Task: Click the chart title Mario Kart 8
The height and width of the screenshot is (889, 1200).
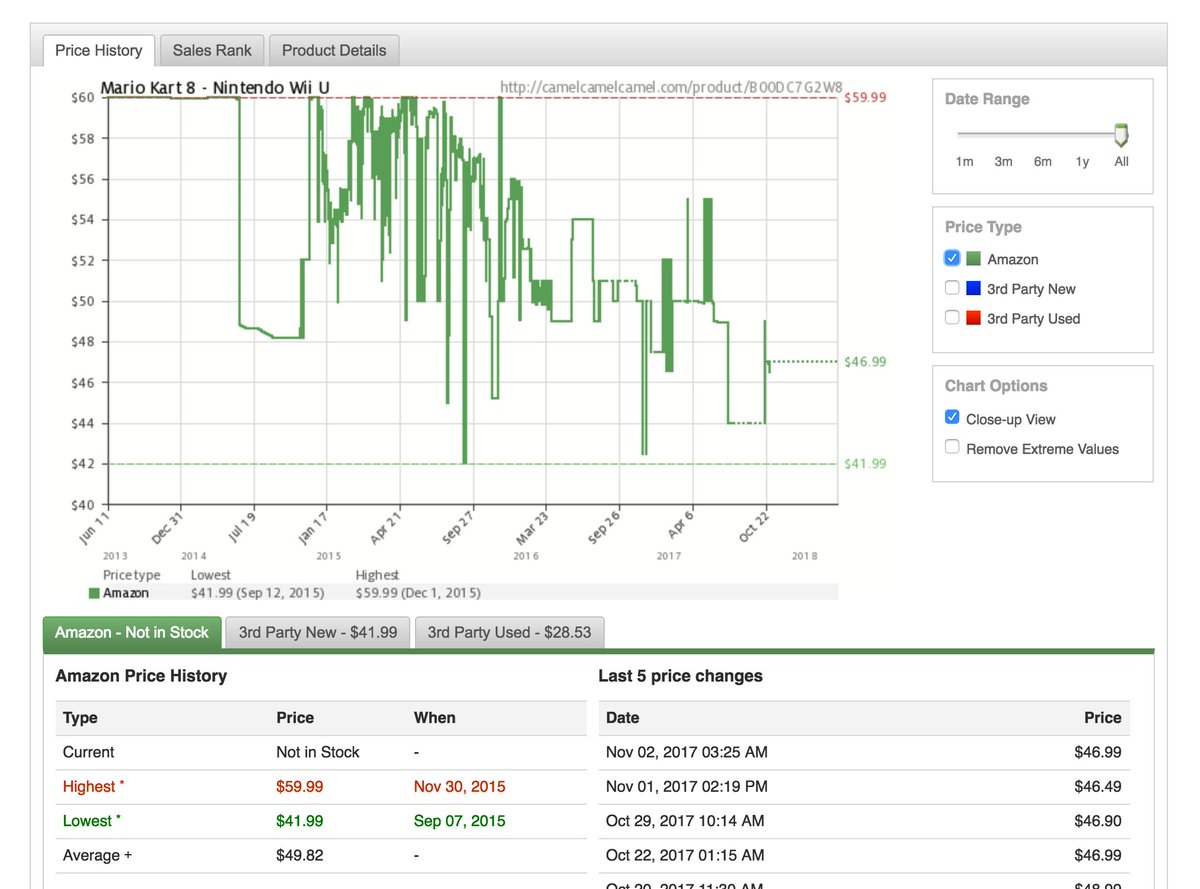Action: tap(214, 88)
